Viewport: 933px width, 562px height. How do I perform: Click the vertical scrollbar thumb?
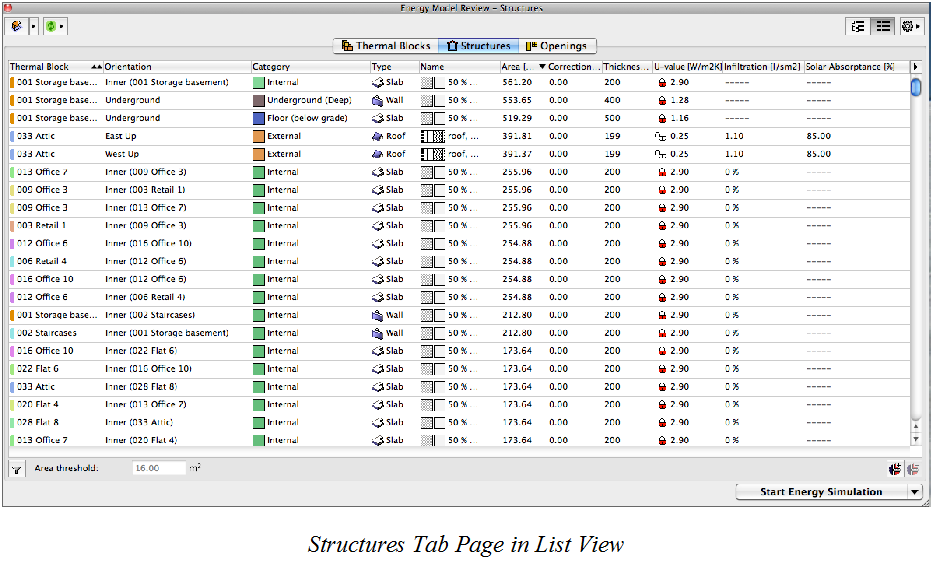[916, 87]
